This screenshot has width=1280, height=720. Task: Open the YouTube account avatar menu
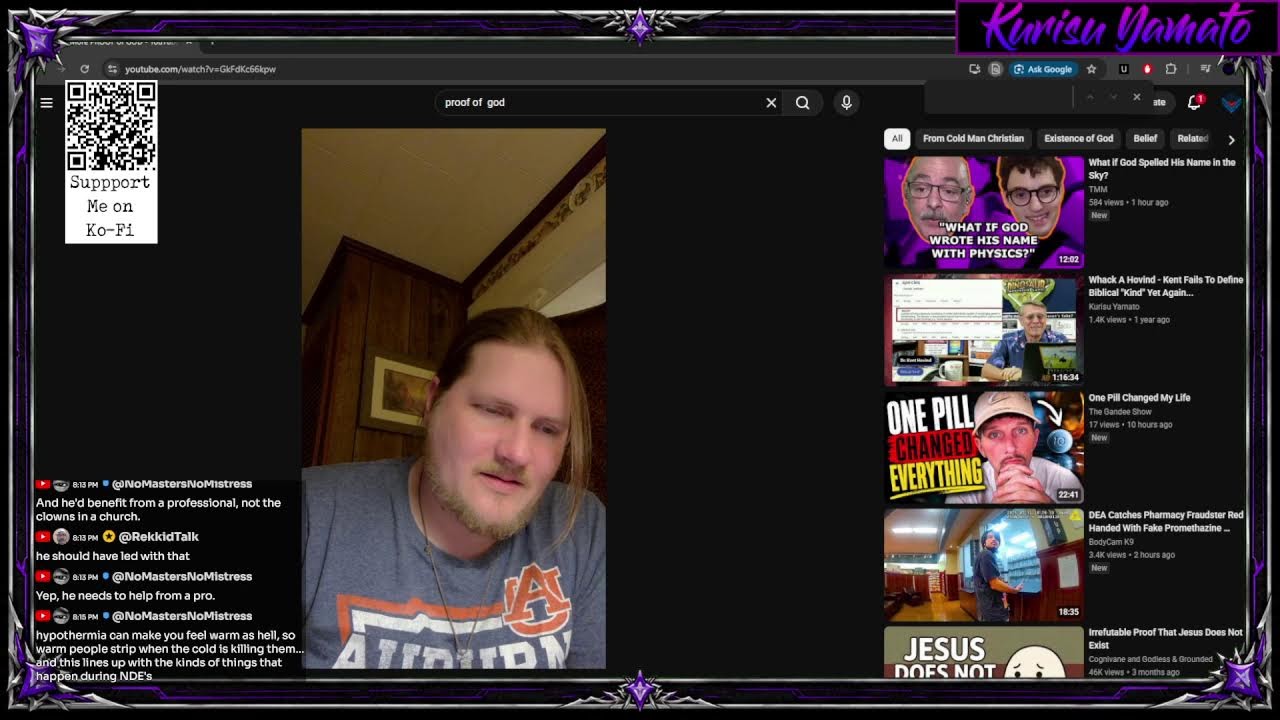point(1232,102)
